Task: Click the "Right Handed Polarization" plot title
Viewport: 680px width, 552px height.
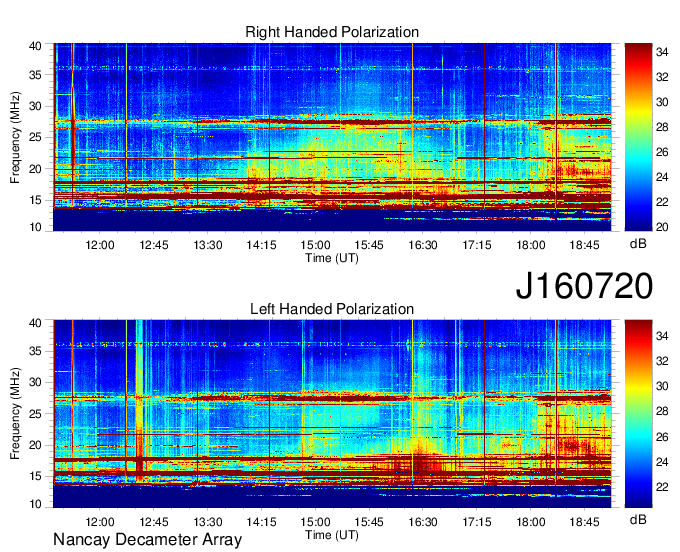Action: point(332,32)
